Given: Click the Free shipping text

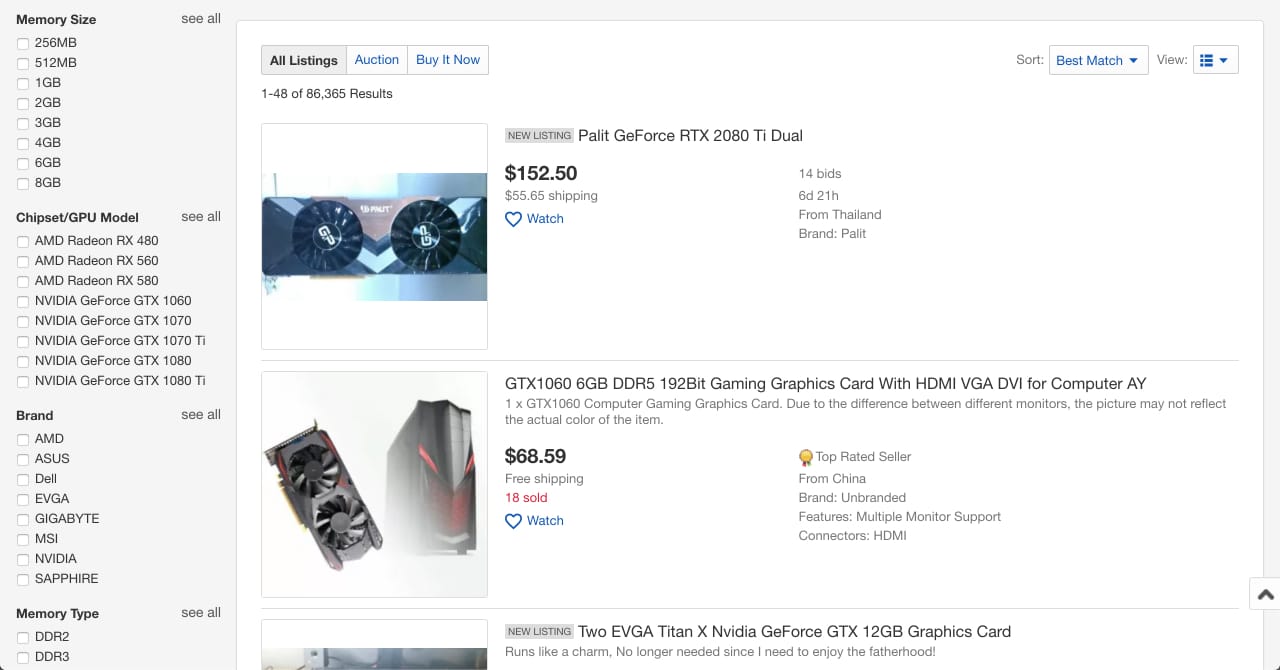Looking at the screenshot, I should coord(544,479).
